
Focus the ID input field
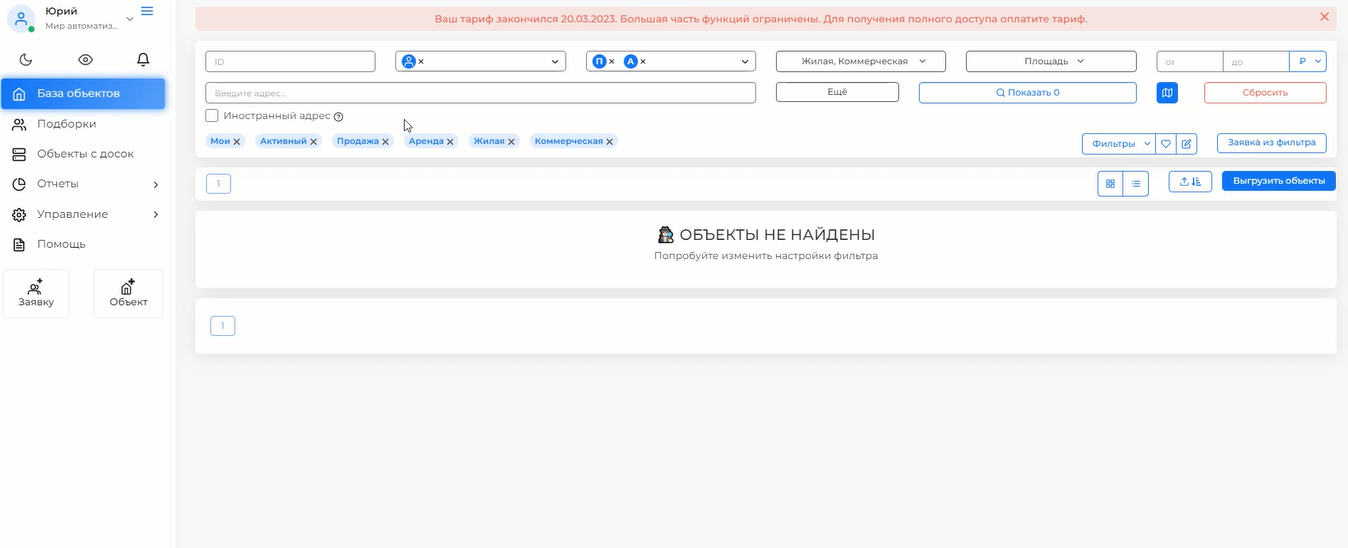[290, 62]
